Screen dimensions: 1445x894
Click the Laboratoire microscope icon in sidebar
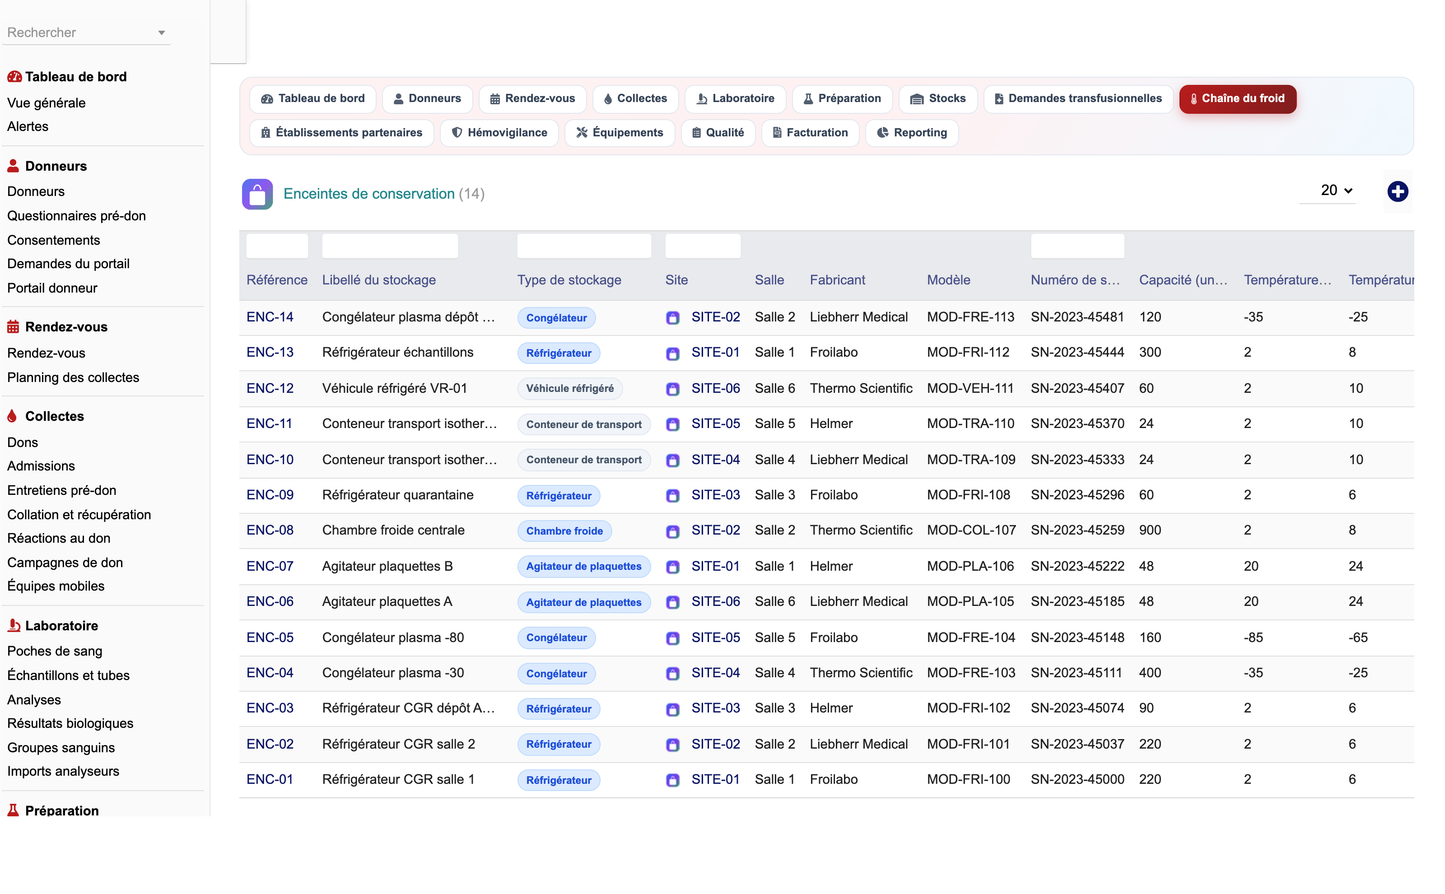(x=13, y=625)
